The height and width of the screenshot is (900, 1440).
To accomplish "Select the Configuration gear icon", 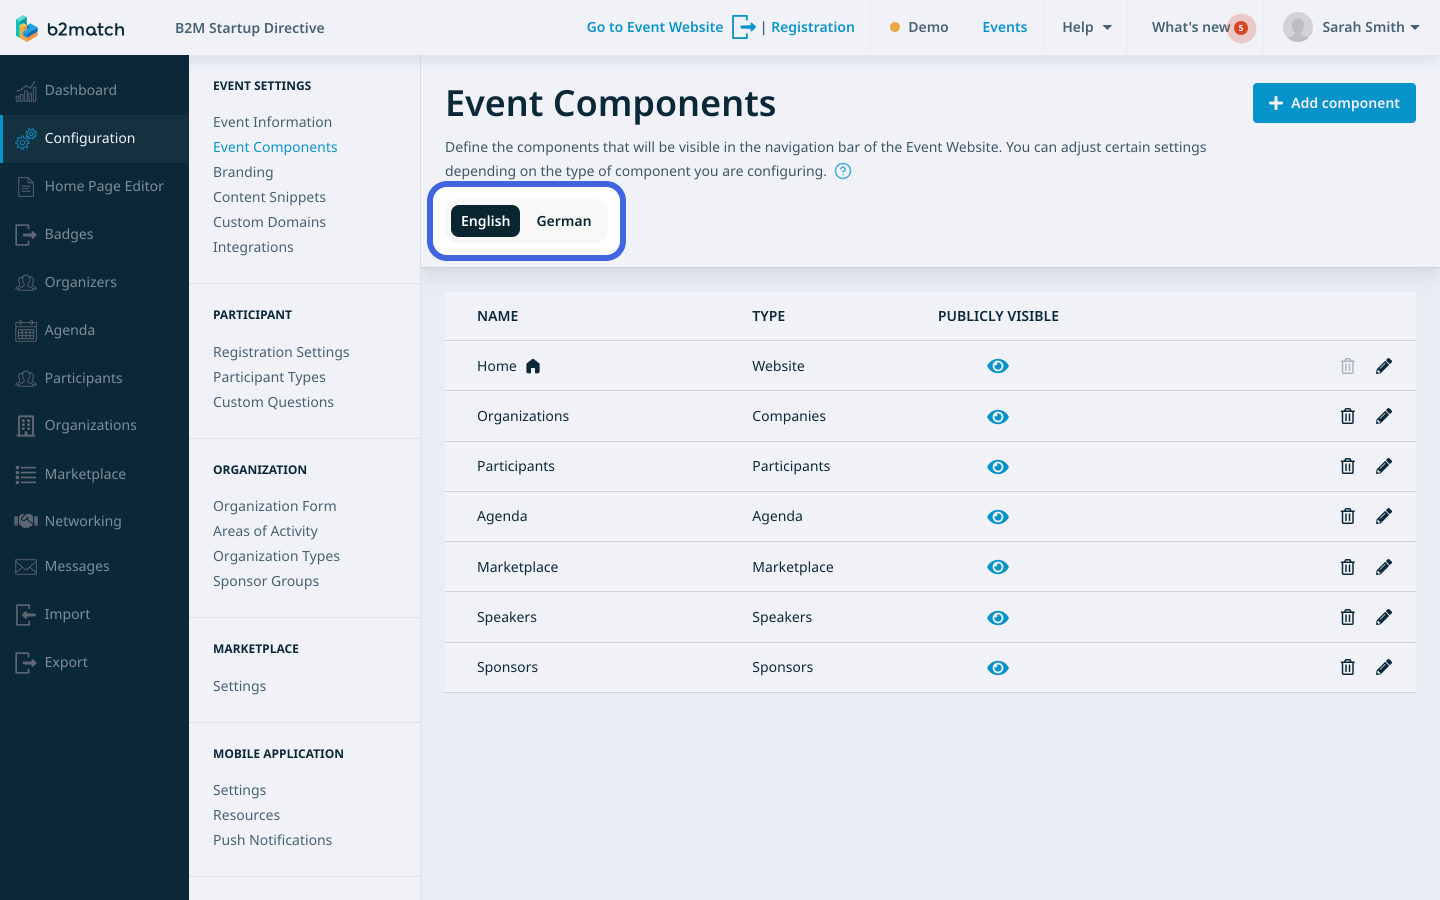I will (x=28, y=139).
